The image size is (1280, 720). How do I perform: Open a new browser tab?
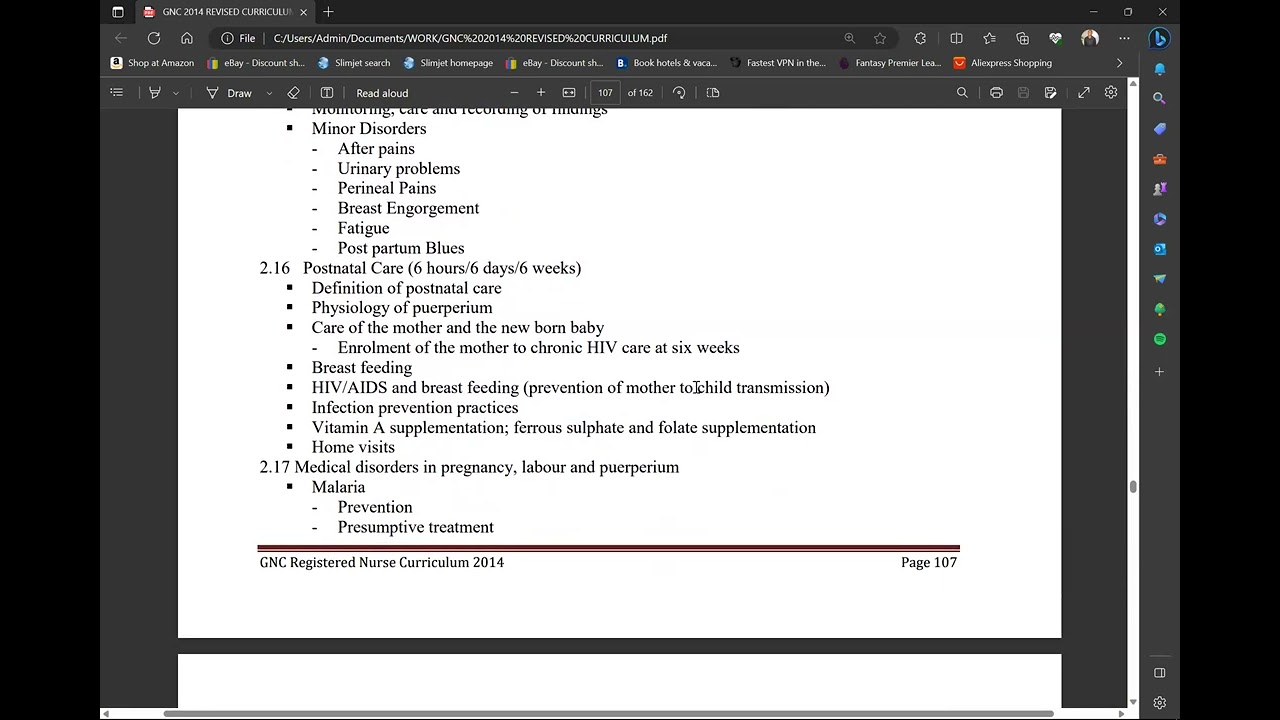(328, 12)
